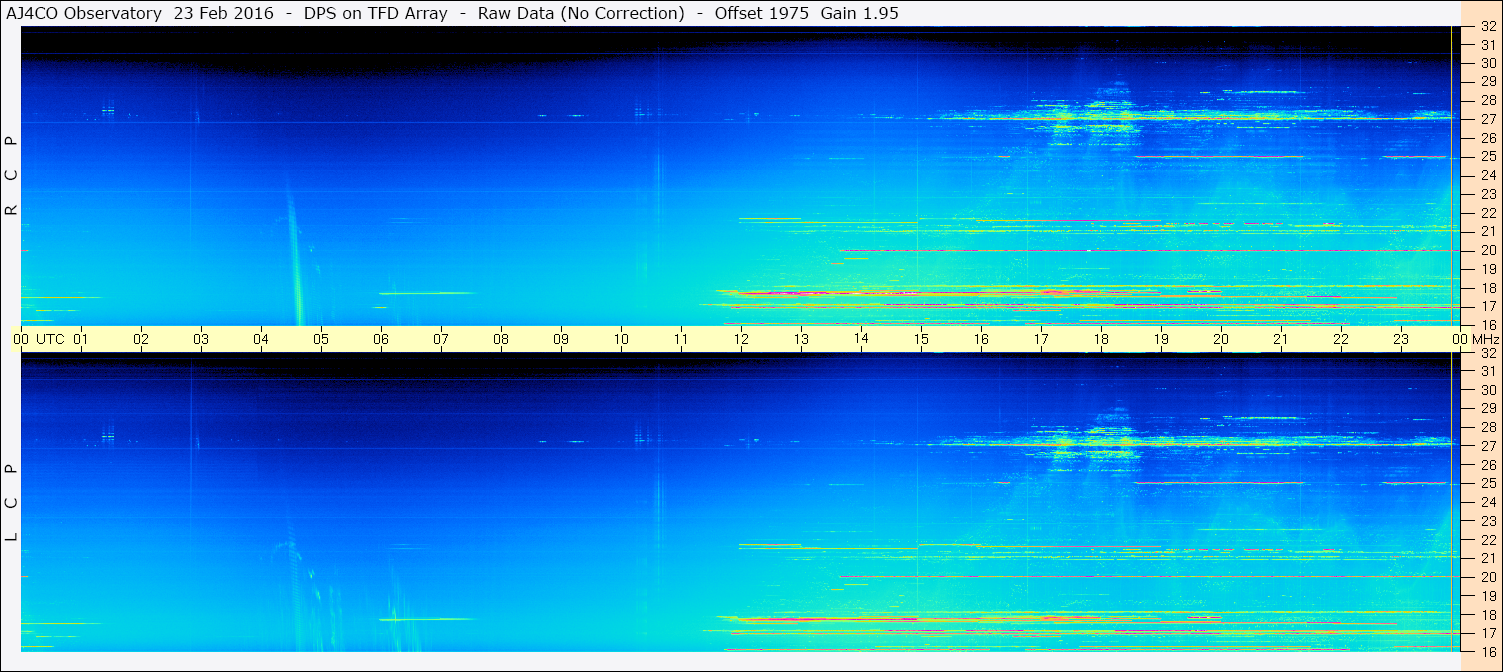Select hour 12 on the time axis
Image resolution: width=1503 pixels, height=672 pixels.
click(x=741, y=339)
